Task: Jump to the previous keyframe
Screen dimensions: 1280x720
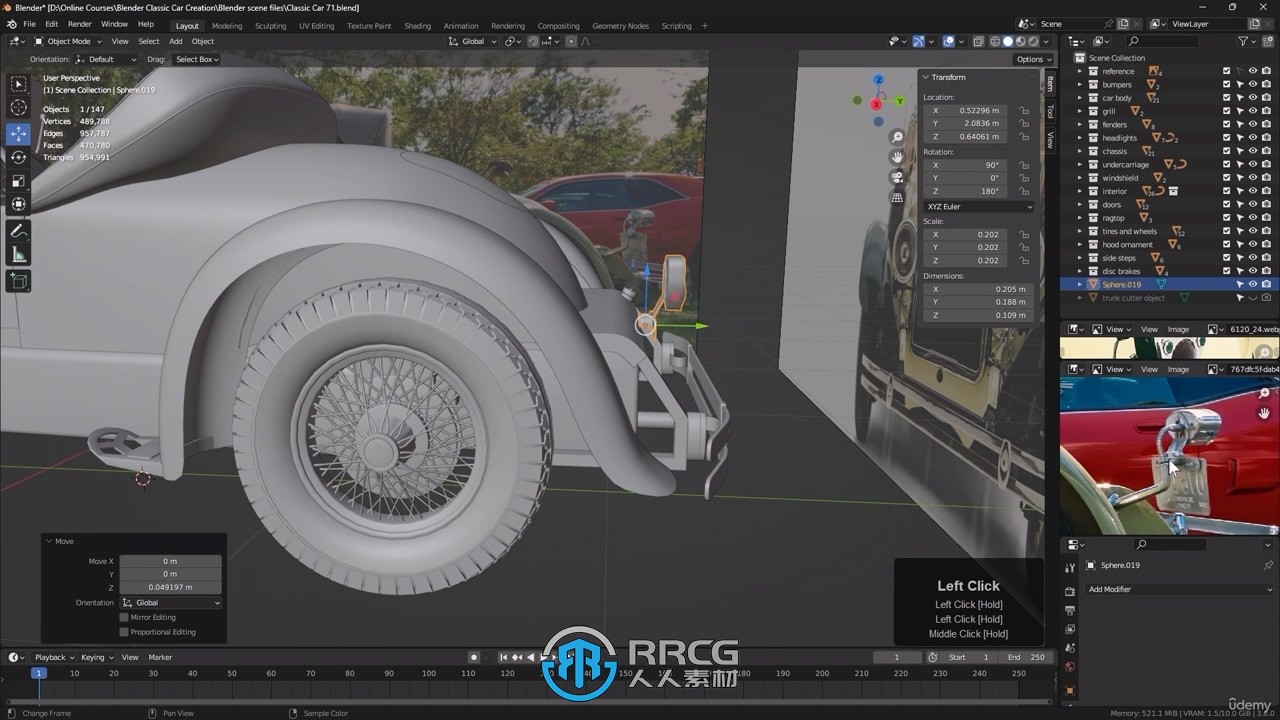Action: (x=517, y=657)
